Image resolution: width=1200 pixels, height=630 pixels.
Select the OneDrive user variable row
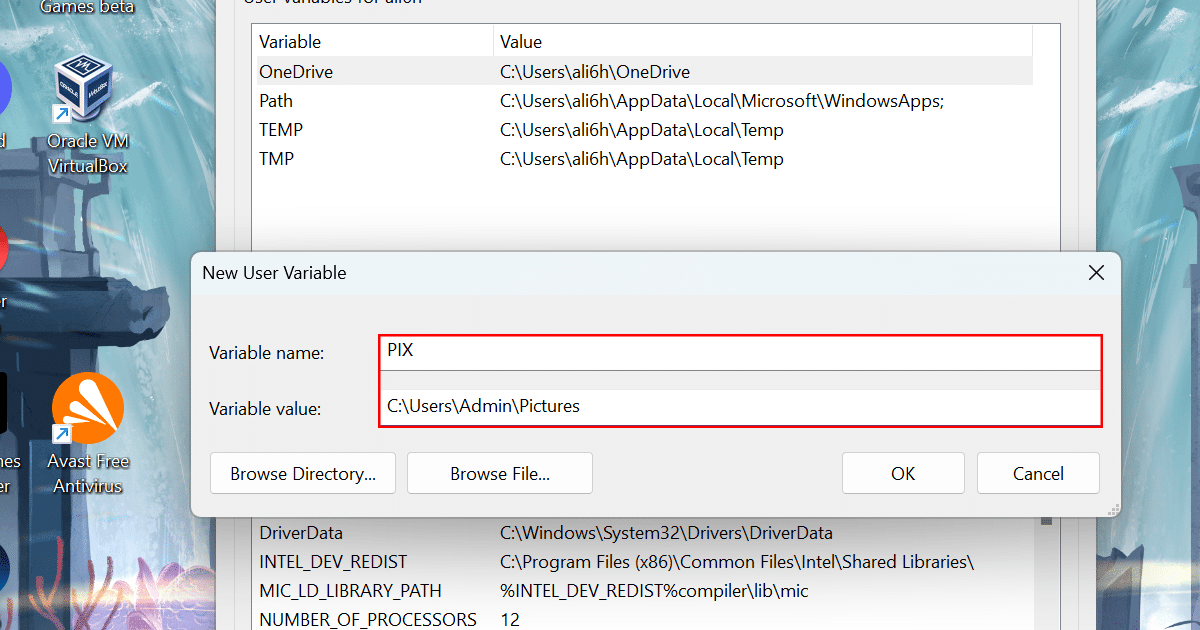pos(296,72)
